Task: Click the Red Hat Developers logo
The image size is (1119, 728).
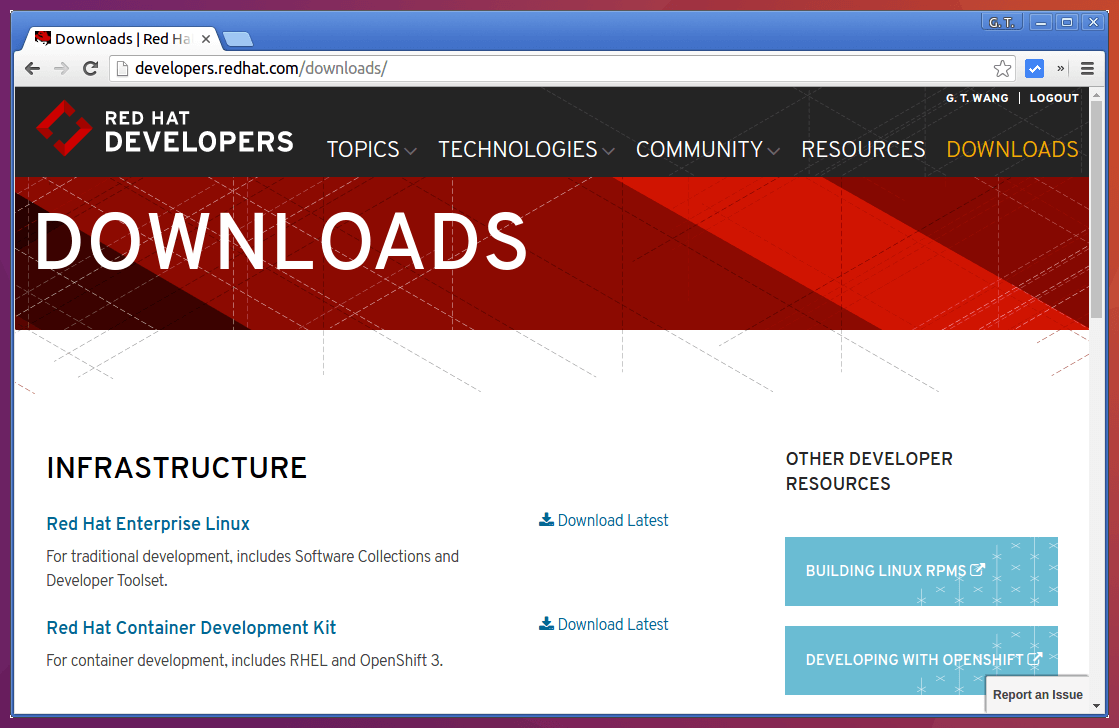Action: coord(164,131)
